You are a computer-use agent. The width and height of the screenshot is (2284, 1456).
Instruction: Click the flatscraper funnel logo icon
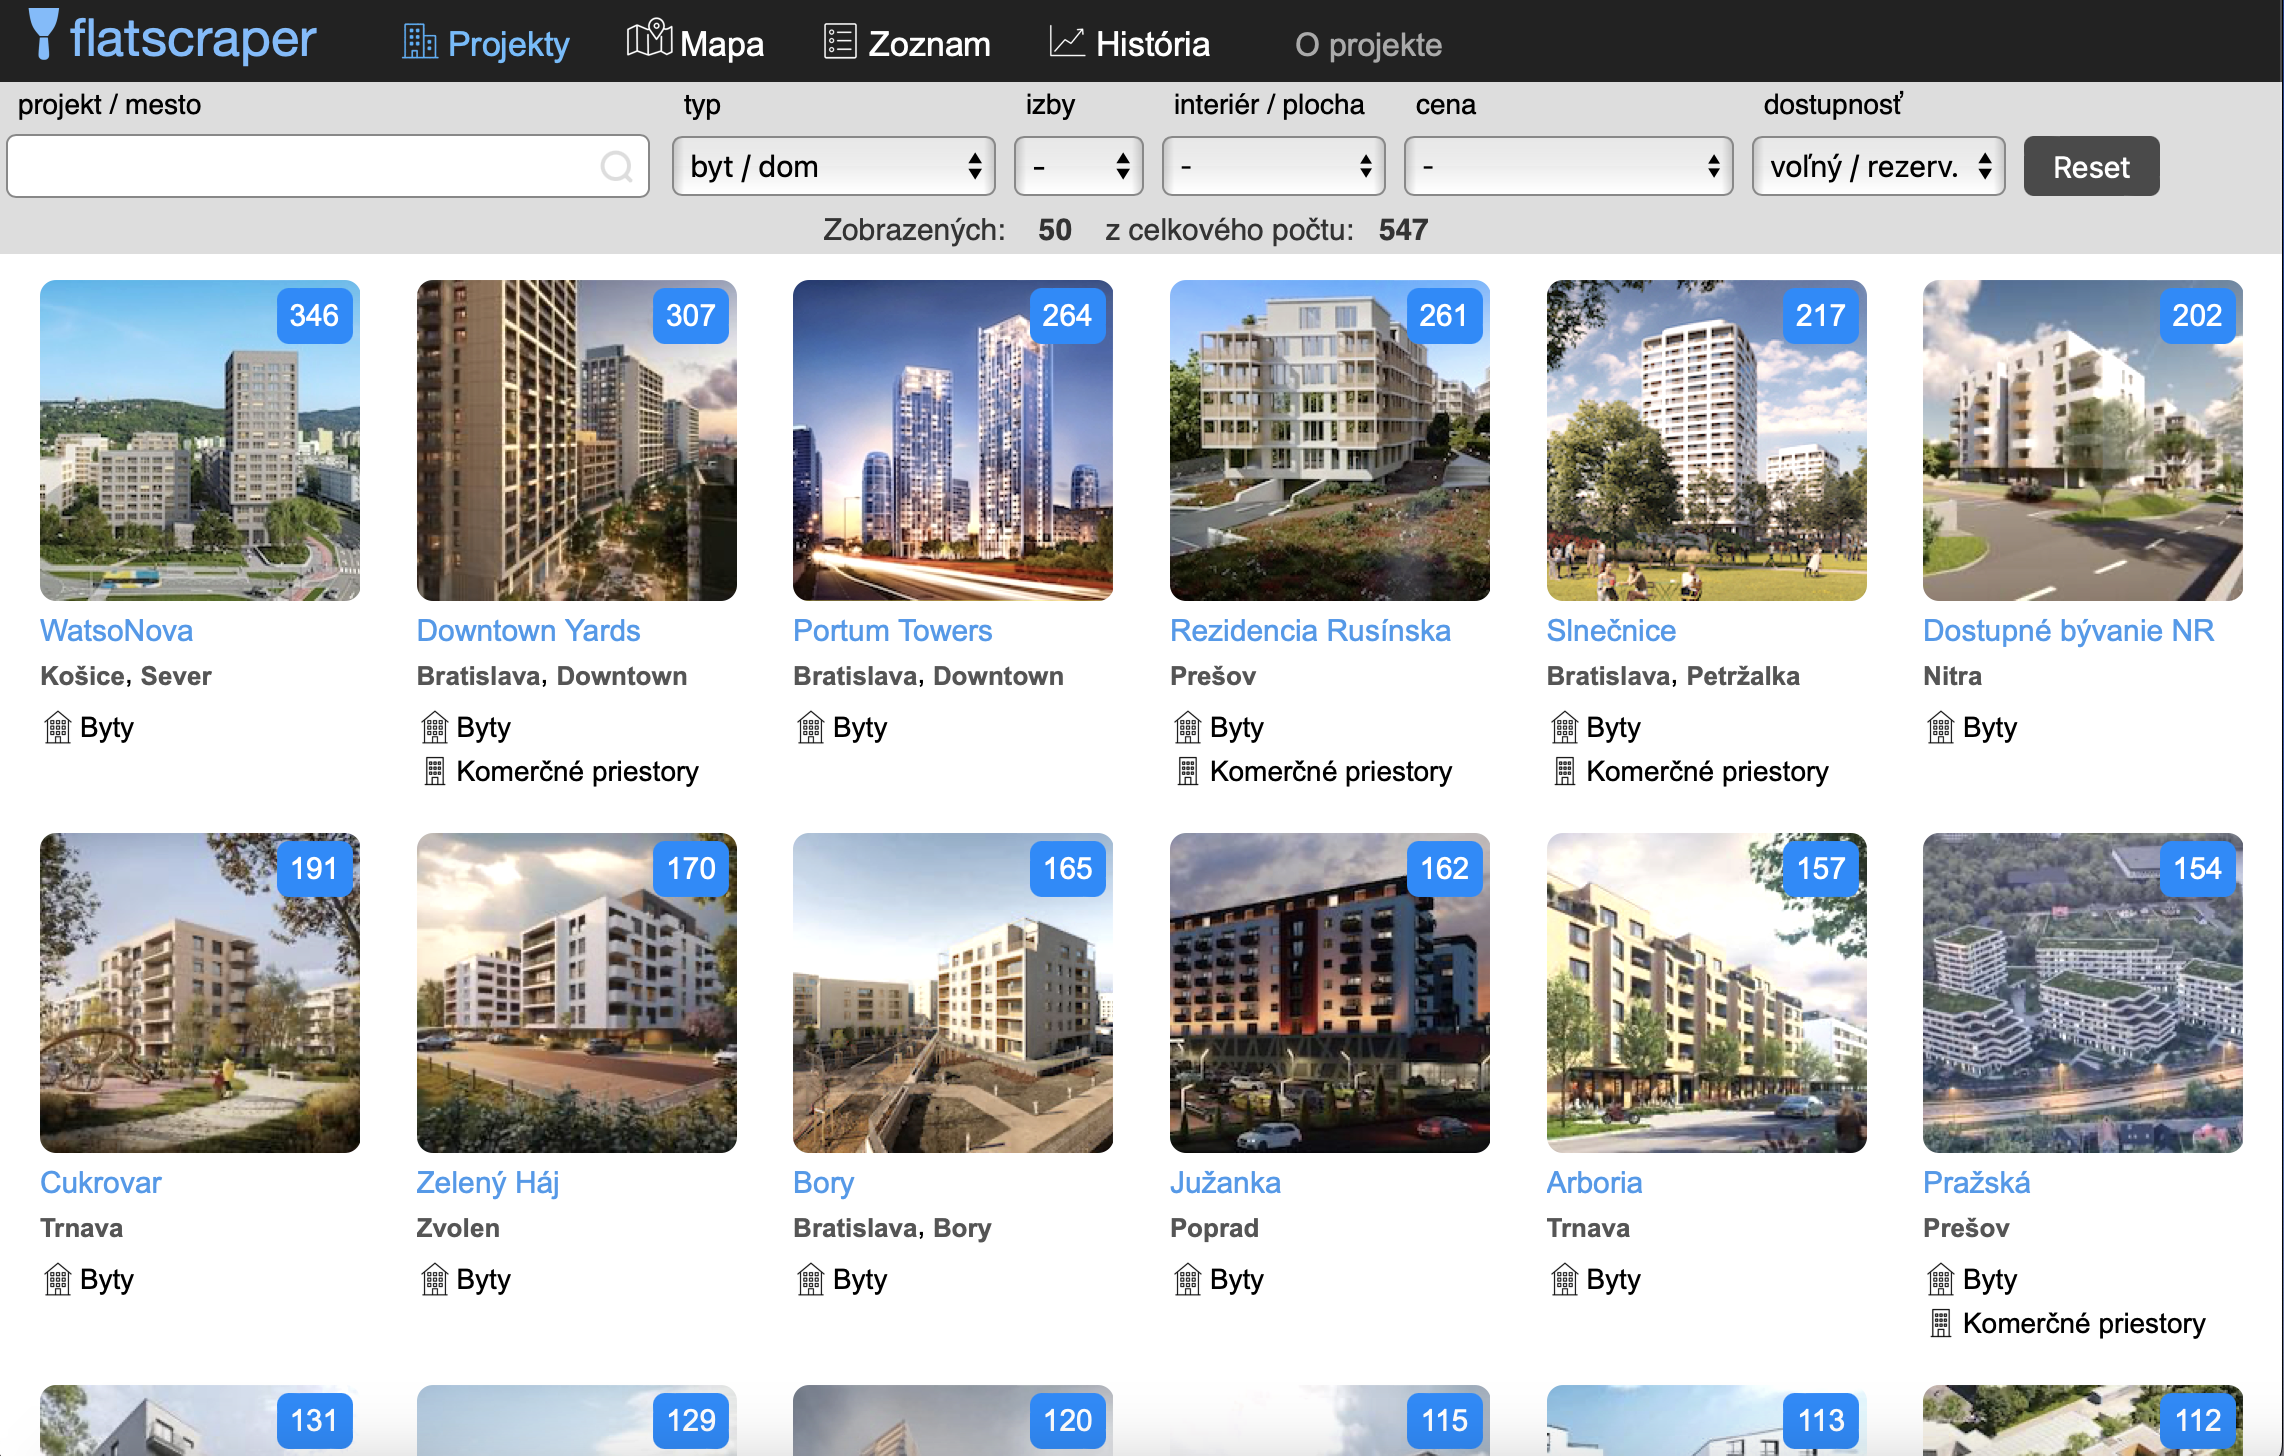(43, 34)
